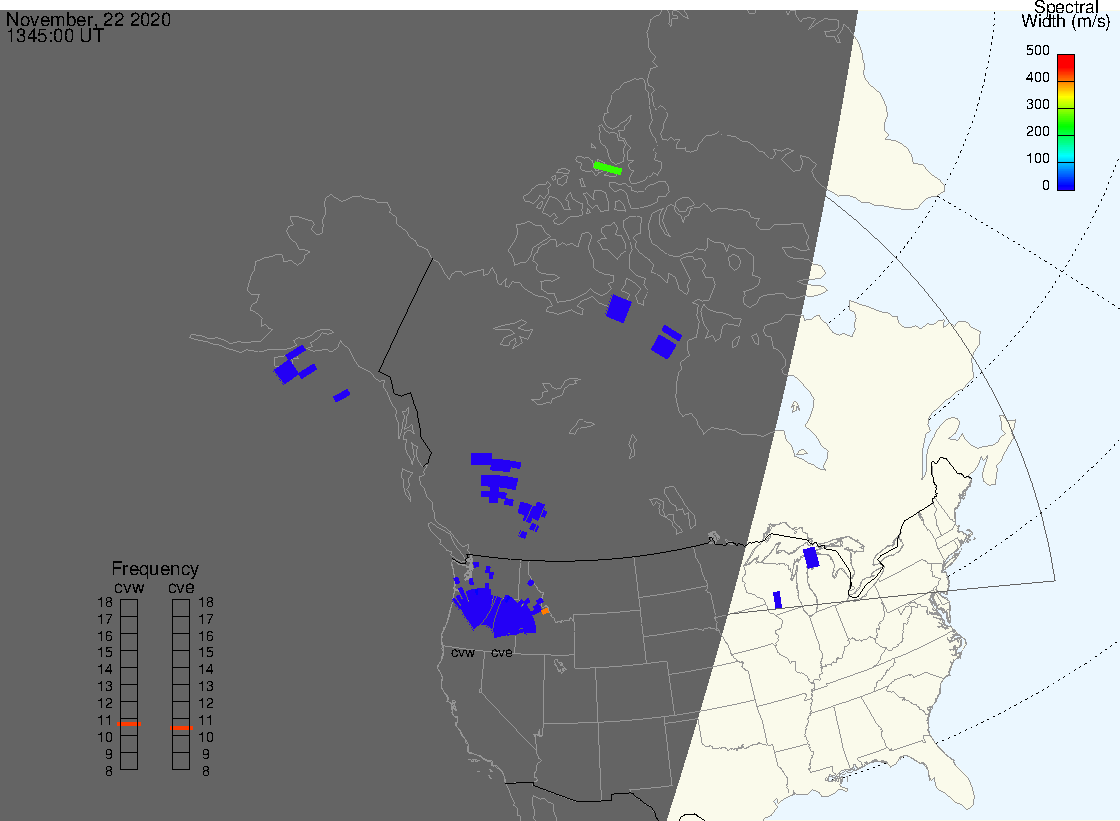Screen dimensions: 1120x821
Task: Click the green scatter patch in the Arctic
Action: pyautogui.click(x=607, y=168)
